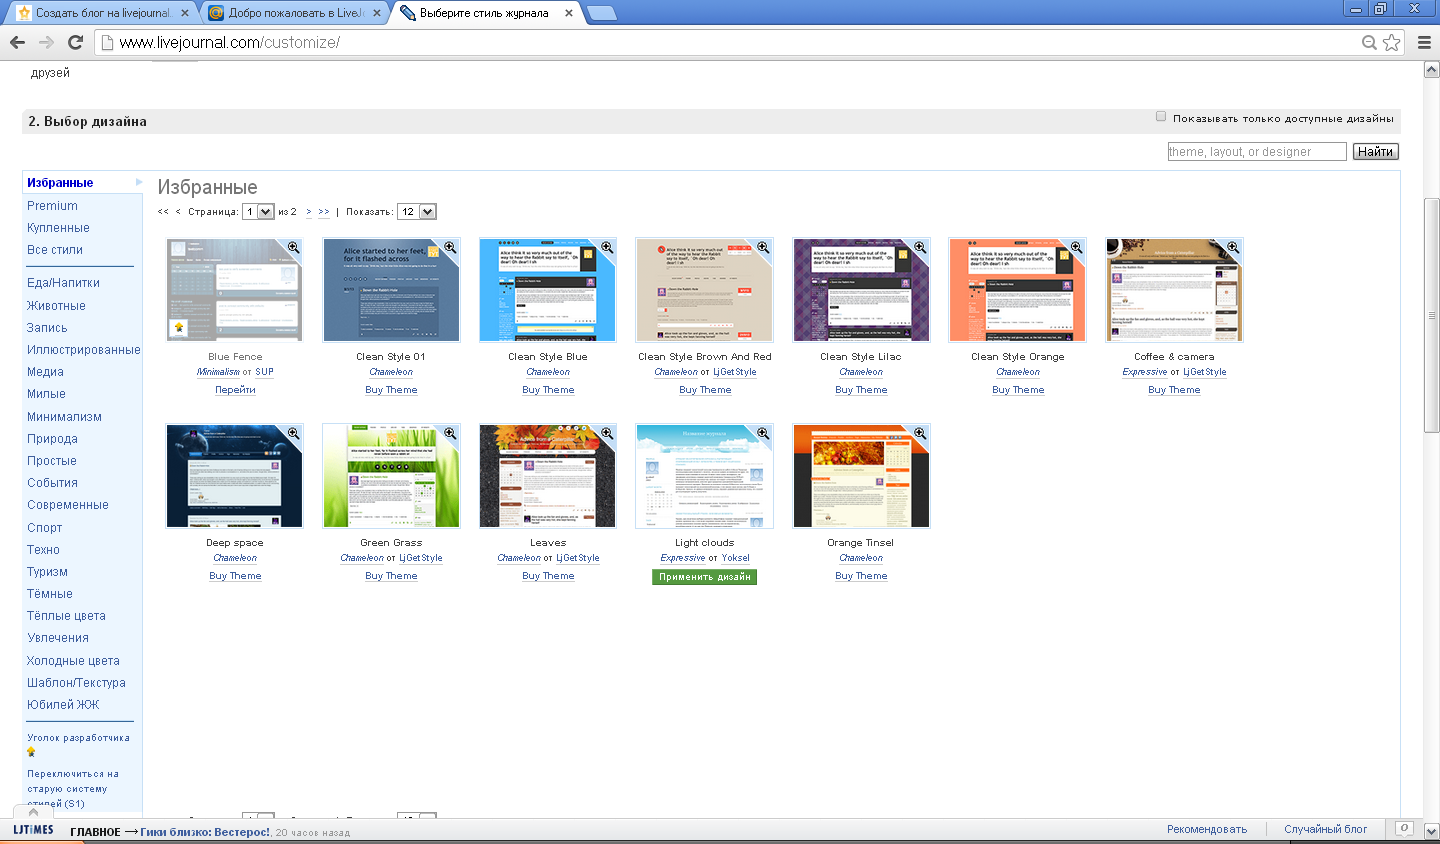Zoom preview of Light clouds theme

point(763,433)
